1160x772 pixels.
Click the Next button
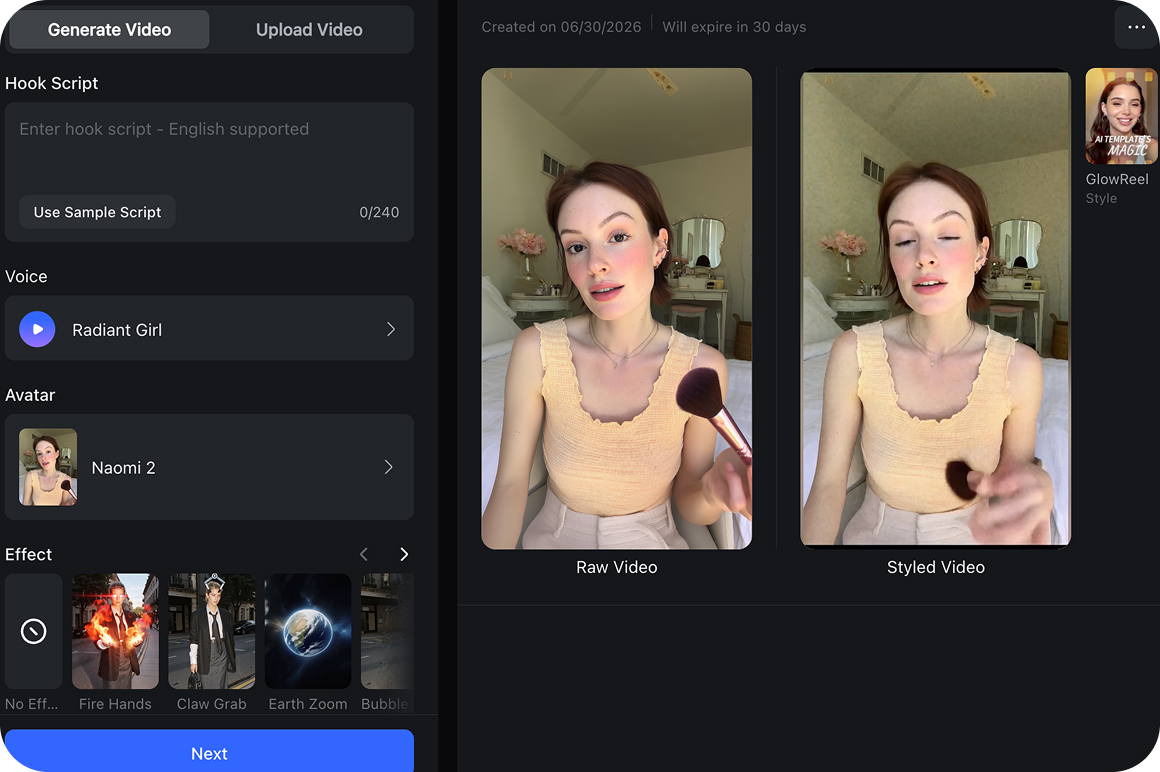[209, 753]
